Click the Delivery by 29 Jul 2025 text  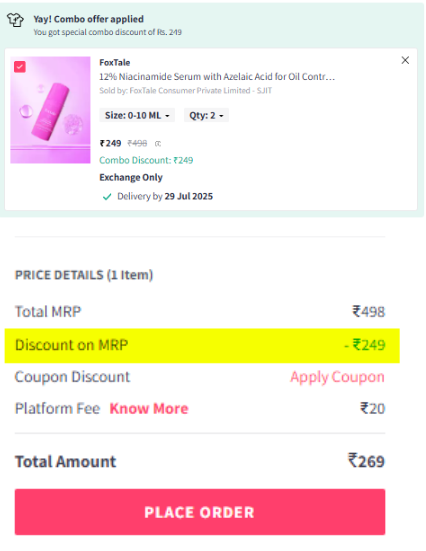(165, 196)
